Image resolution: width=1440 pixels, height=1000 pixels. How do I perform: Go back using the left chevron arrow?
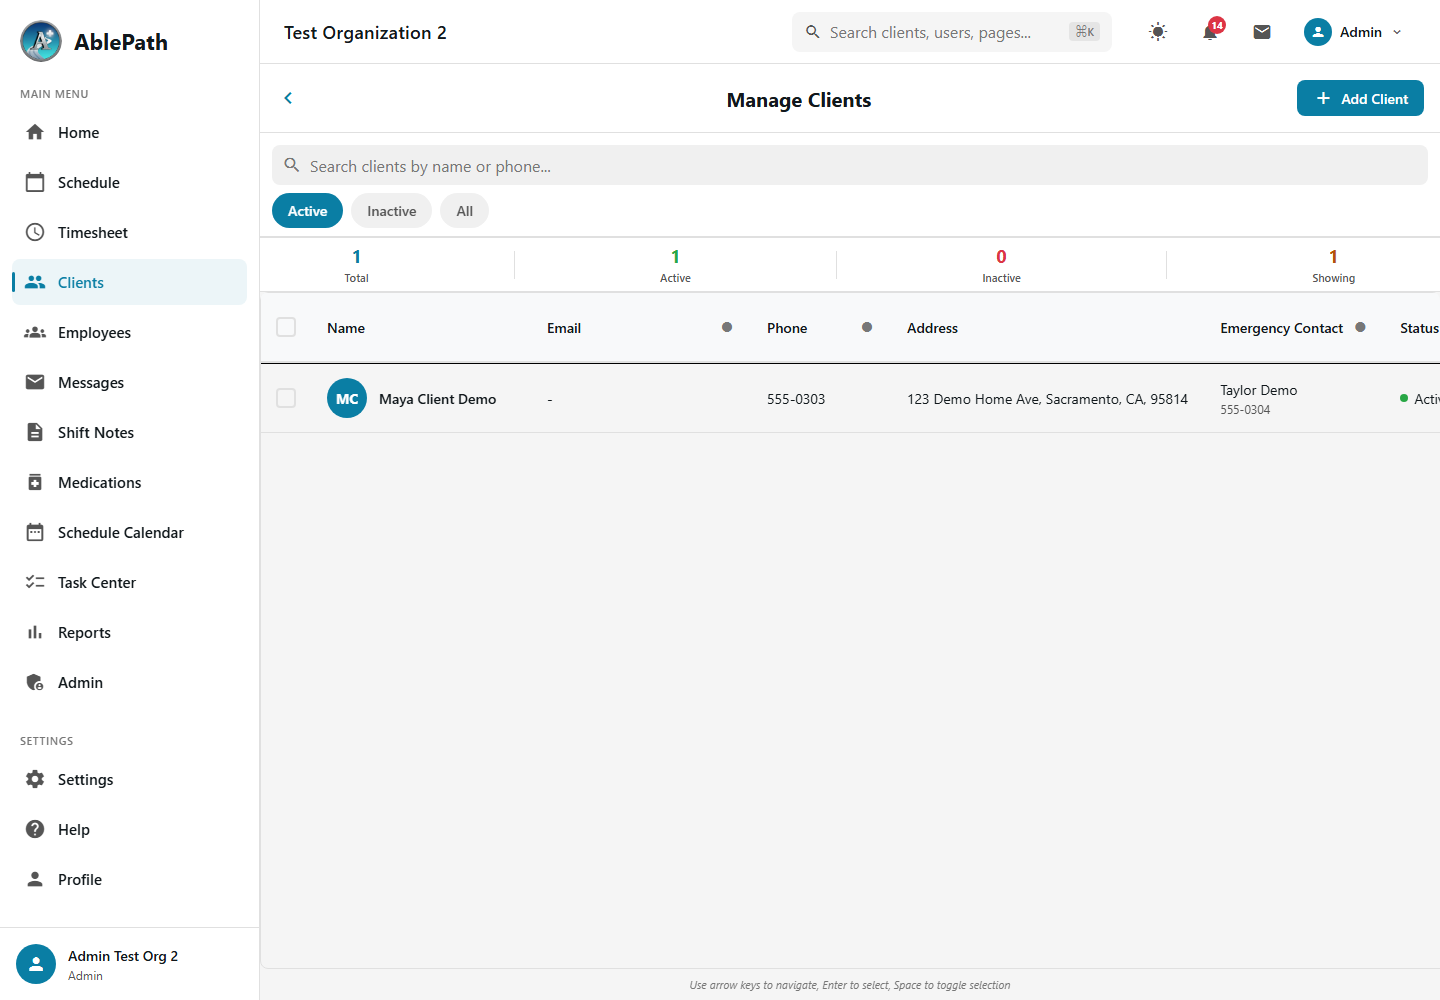288,98
